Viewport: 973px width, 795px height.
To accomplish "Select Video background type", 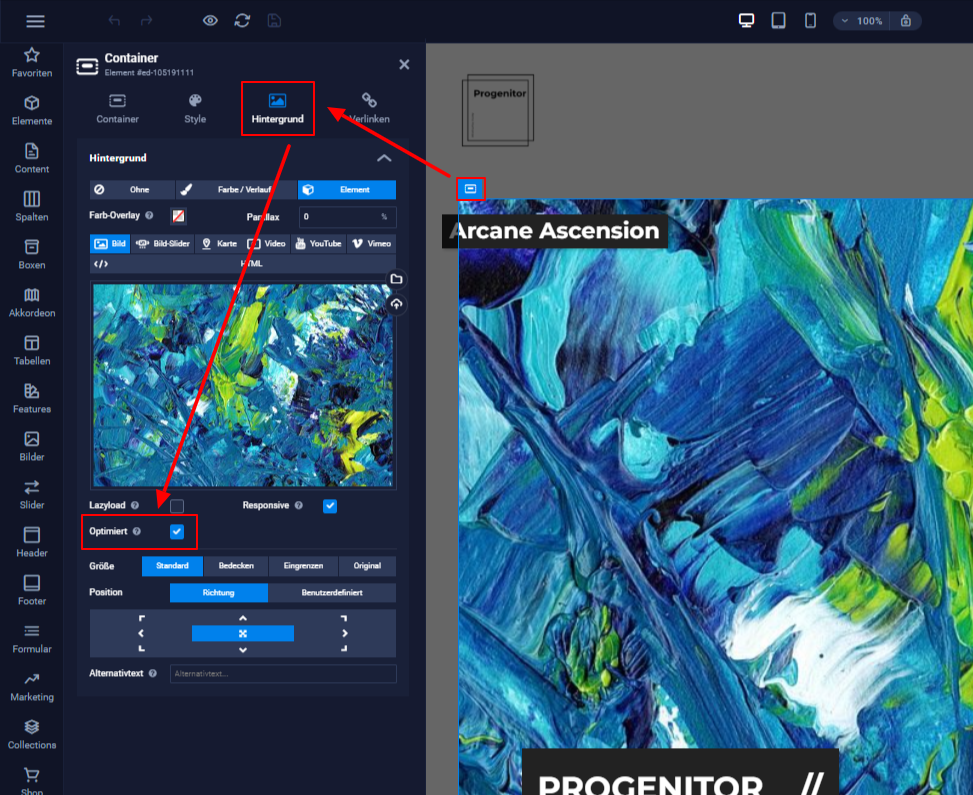I will click(267, 244).
